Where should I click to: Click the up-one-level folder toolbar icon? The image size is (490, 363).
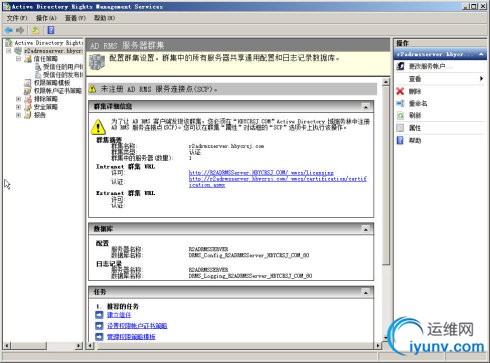[x=36, y=30]
